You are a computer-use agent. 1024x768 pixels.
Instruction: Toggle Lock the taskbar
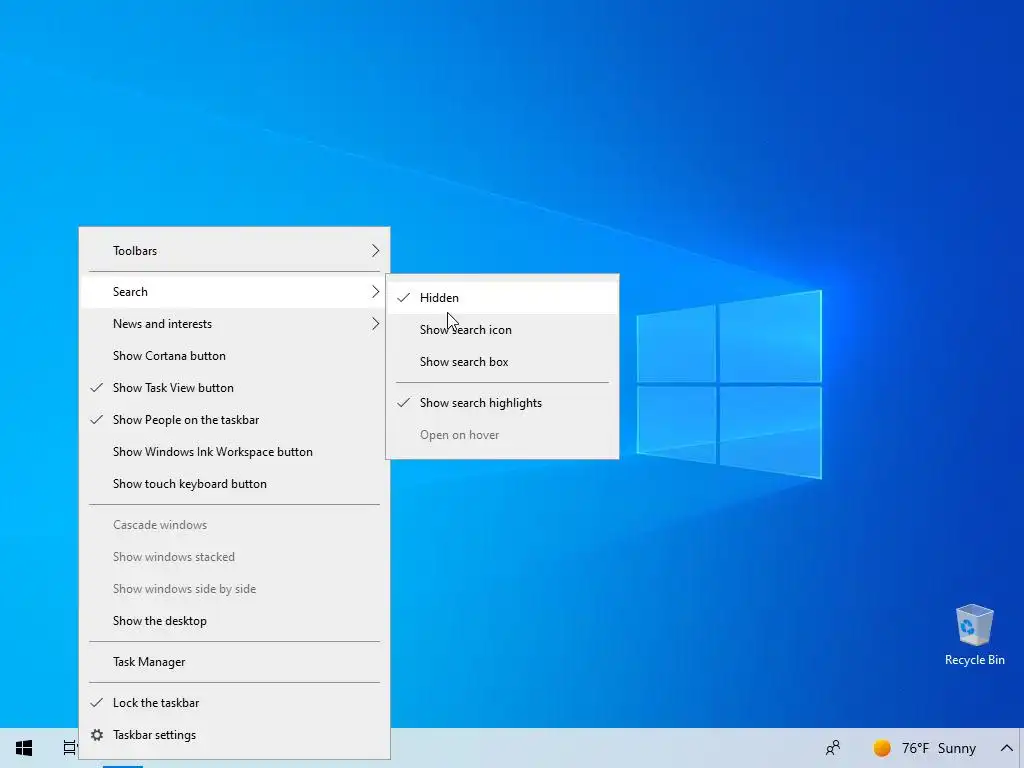pyautogui.click(x=234, y=703)
